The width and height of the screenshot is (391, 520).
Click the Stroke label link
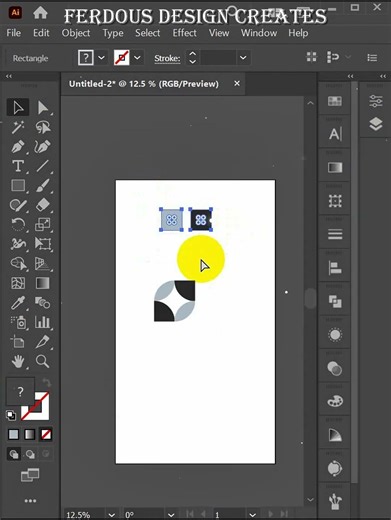coord(167,59)
